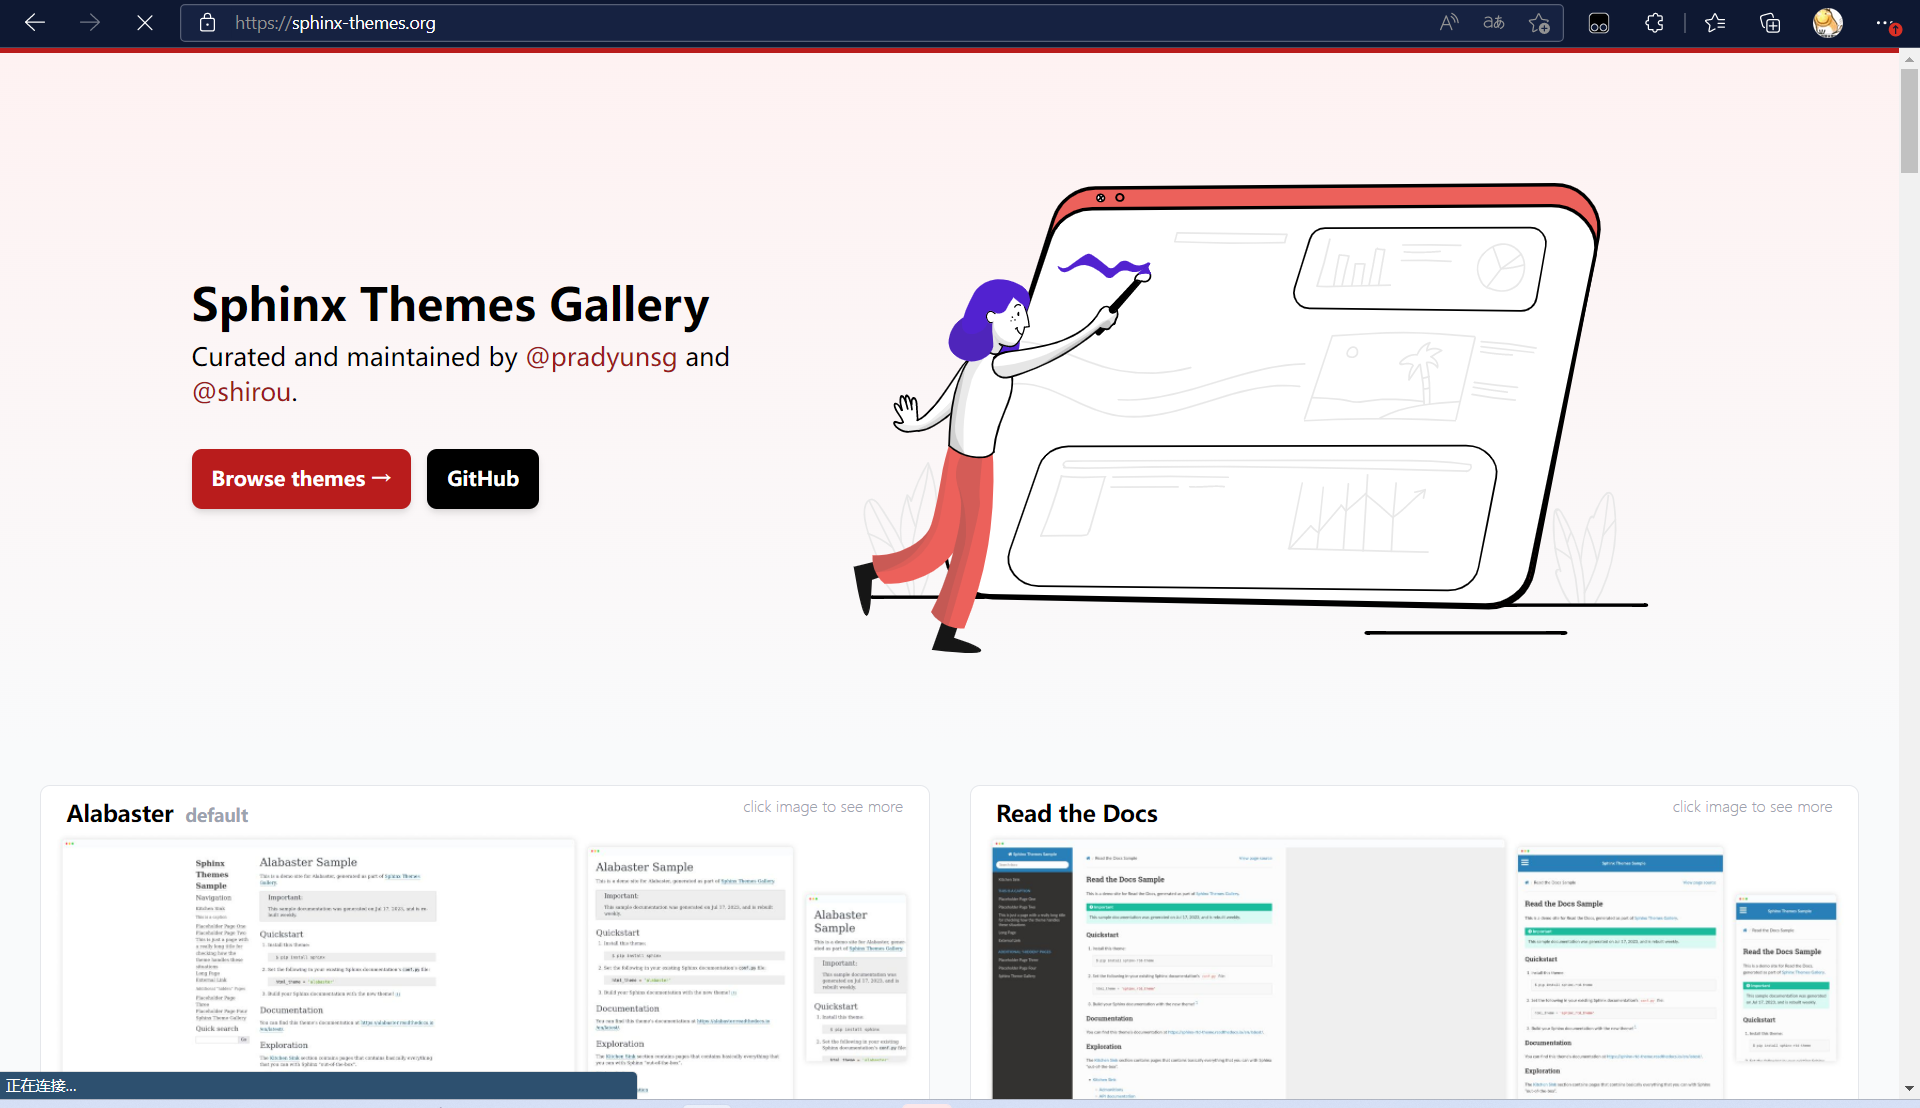Open the Read the Docs desktop preview
This screenshot has height=1108, width=1920.
click(1248, 970)
